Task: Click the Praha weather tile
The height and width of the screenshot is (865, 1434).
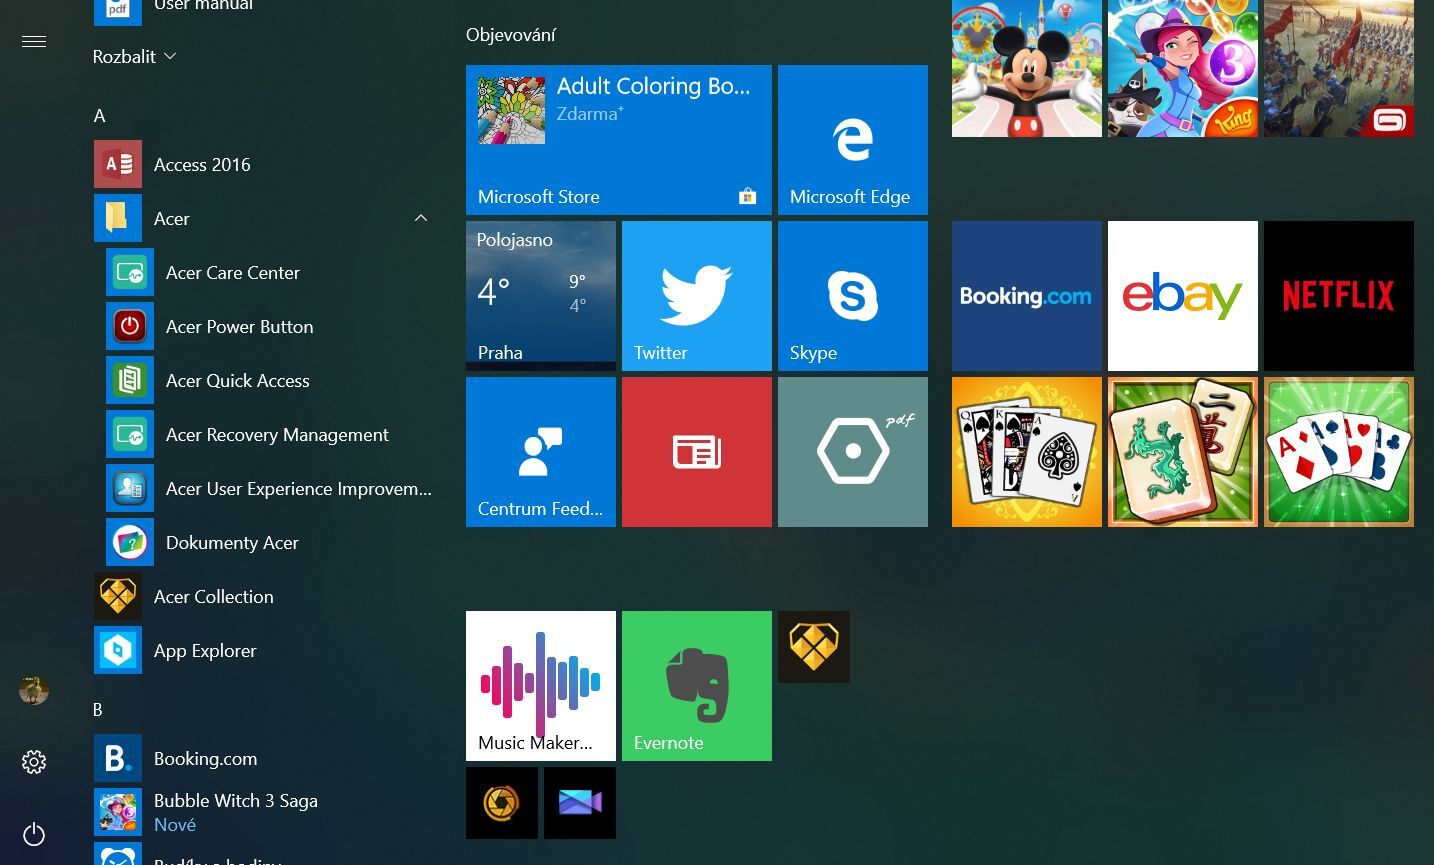Action: [540, 295]
